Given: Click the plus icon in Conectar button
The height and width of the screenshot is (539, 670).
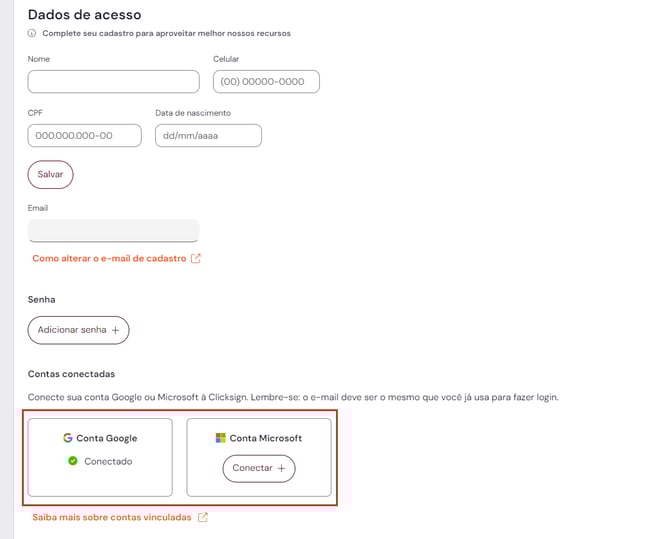Looking at the screenshot, I should click(281, 468).
